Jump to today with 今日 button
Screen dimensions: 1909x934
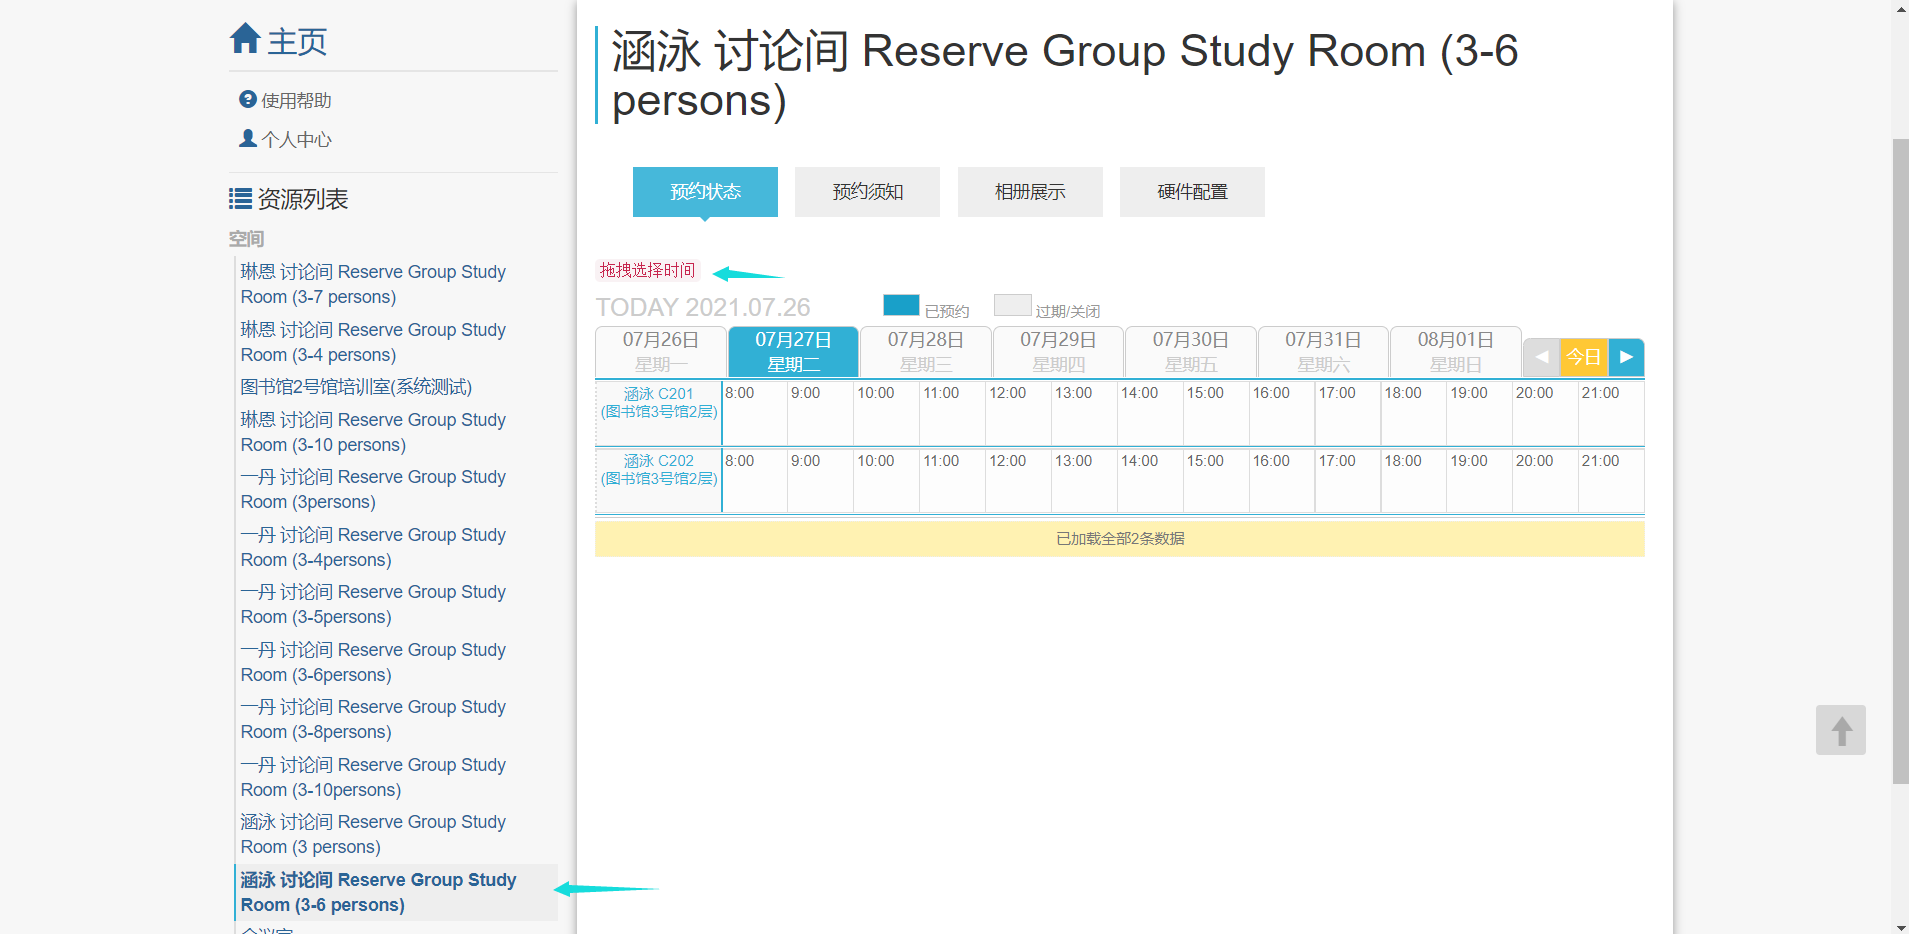tap(1583, 357)
